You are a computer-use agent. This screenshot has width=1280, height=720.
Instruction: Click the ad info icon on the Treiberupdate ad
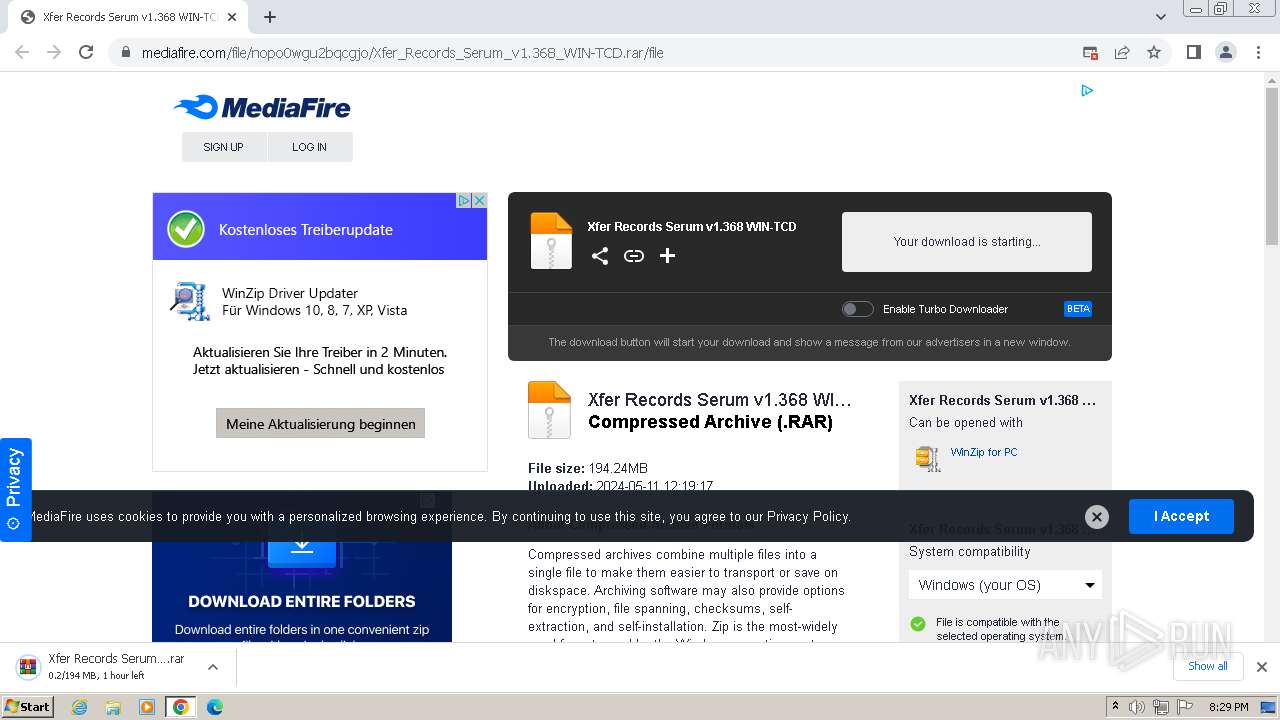click(464, 200)
